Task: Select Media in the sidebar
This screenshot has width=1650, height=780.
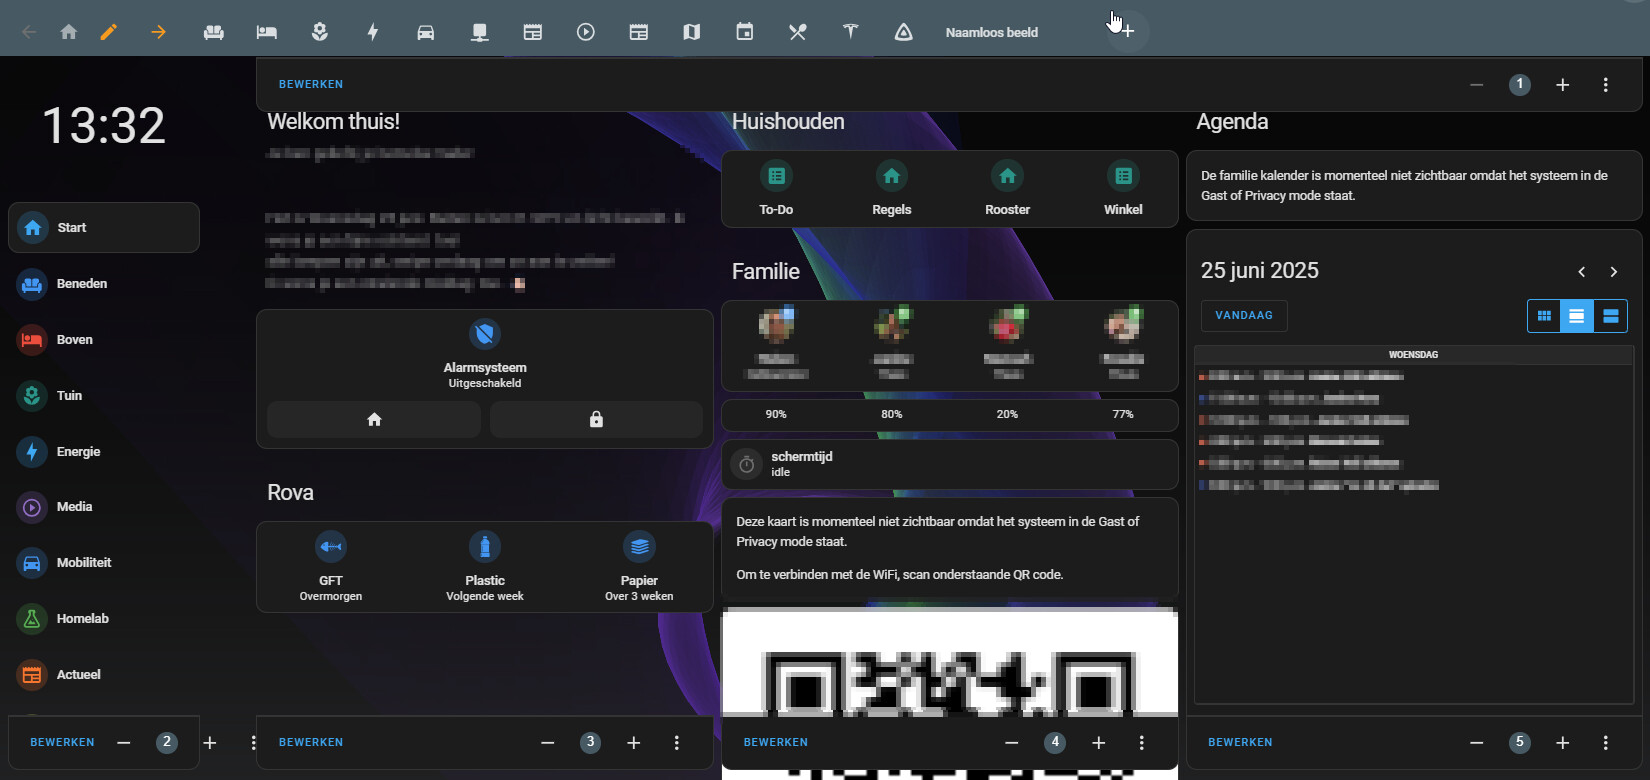Action: click(x=104, y=507)
